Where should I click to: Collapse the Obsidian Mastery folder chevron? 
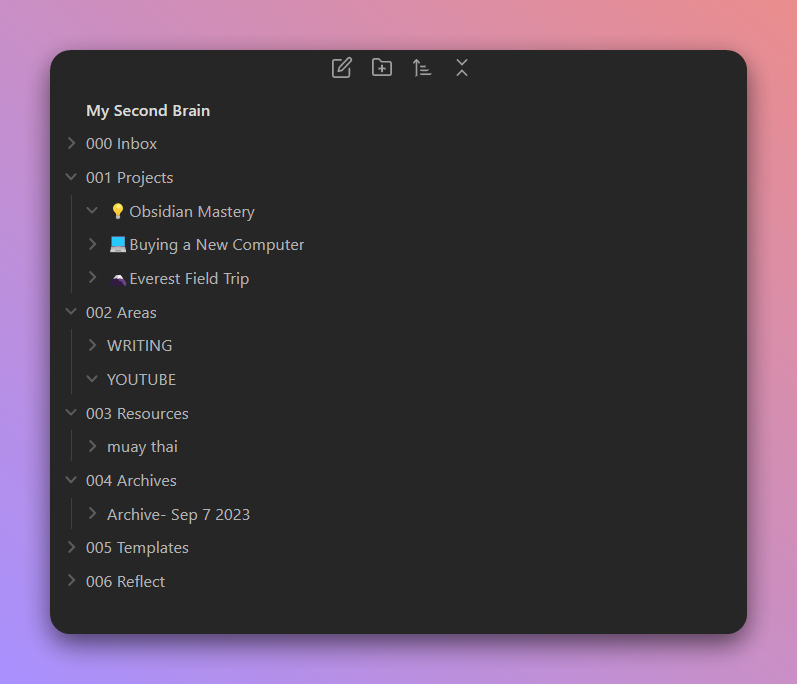click(92, 210)
